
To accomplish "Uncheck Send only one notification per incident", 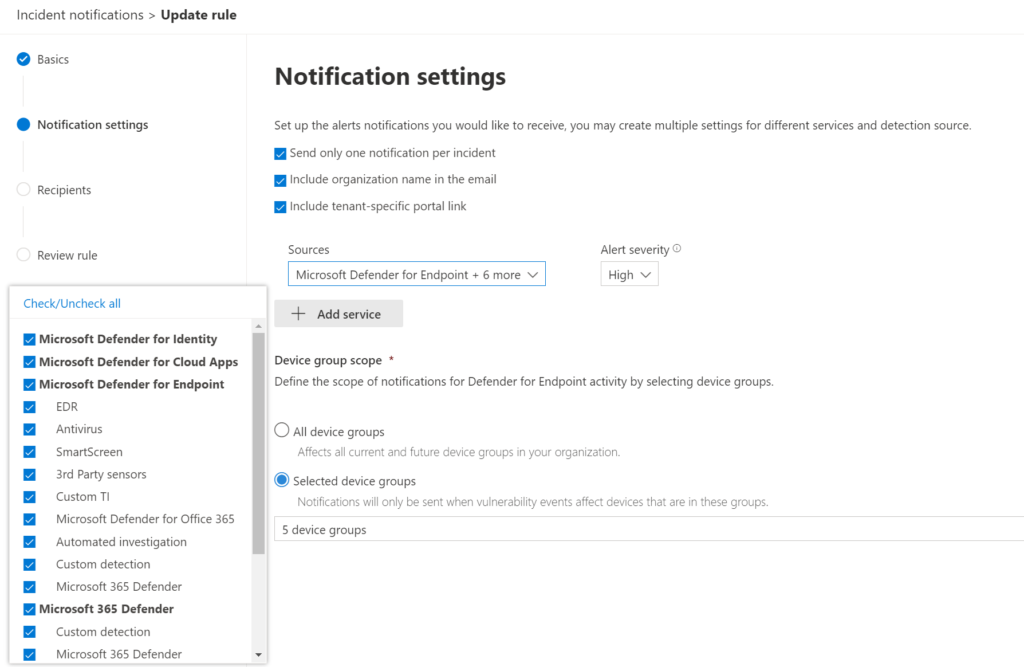I will pos(280,154).
